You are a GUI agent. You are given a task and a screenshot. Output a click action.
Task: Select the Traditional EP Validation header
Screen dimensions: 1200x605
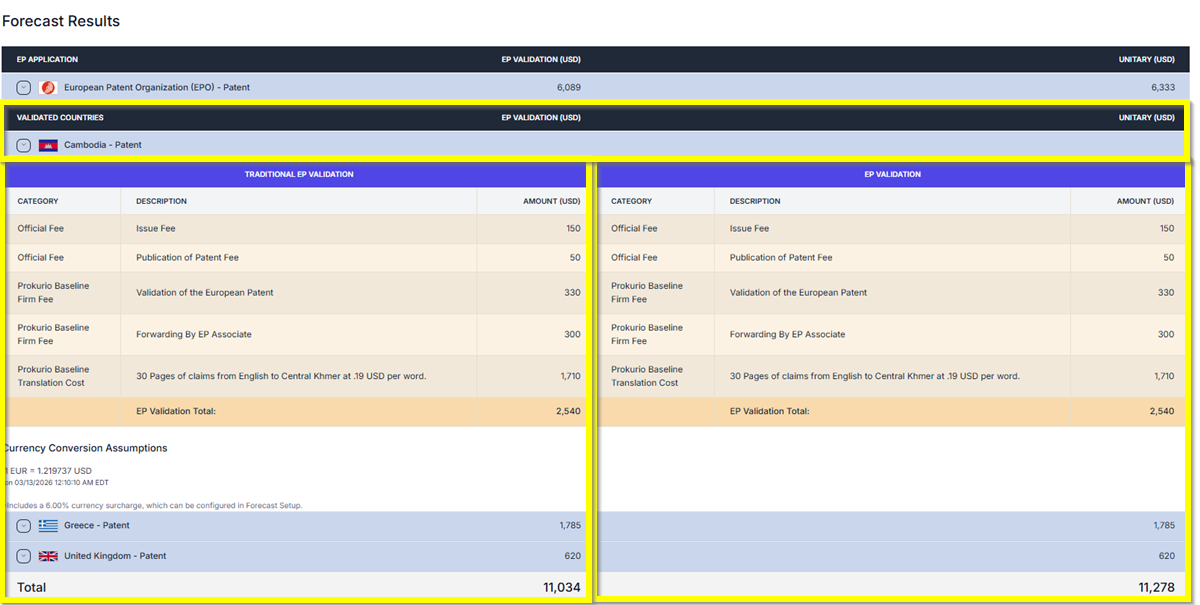(298, 174)
